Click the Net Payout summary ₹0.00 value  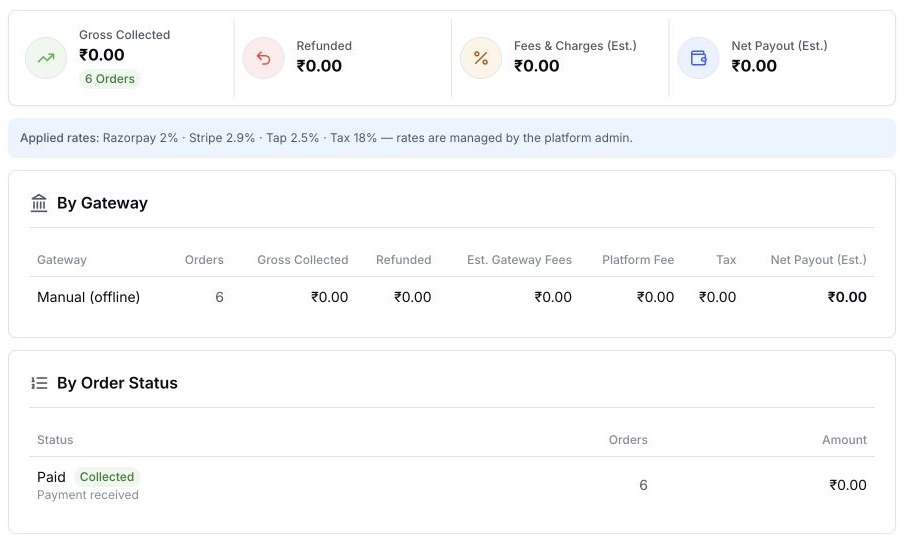click(754, 66)
